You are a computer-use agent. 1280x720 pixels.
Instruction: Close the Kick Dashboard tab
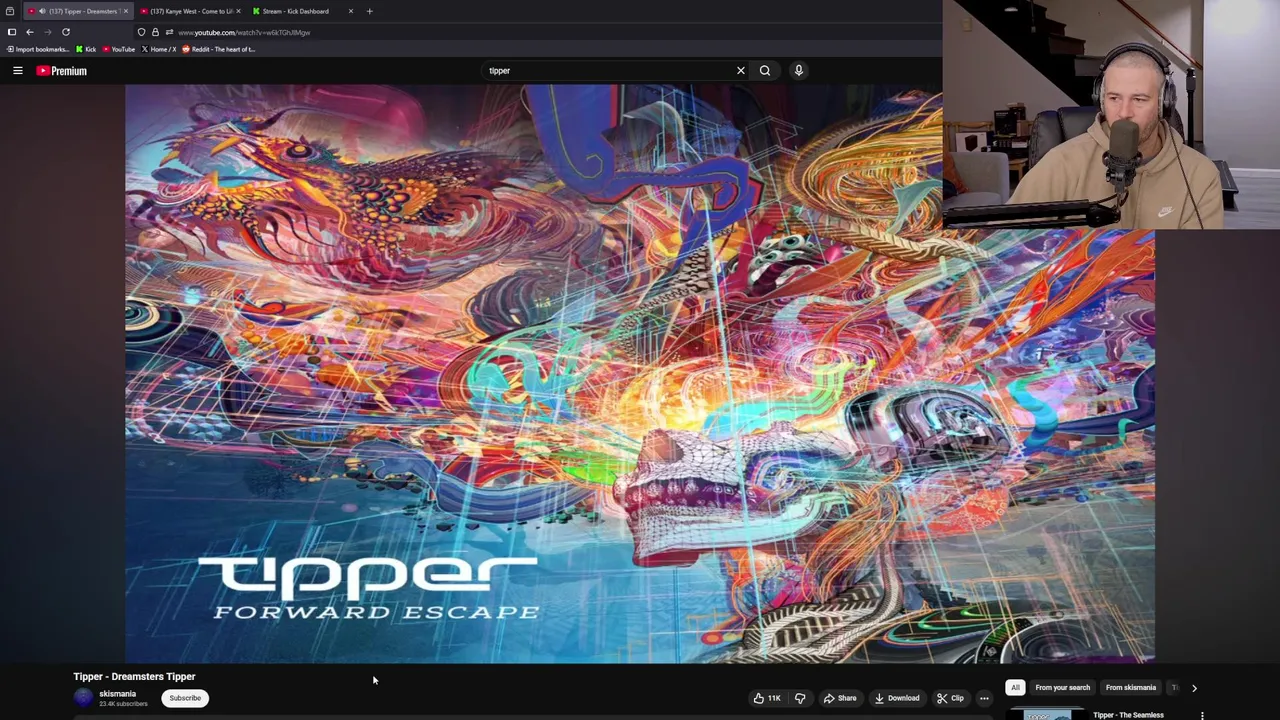tap(350, 11)
